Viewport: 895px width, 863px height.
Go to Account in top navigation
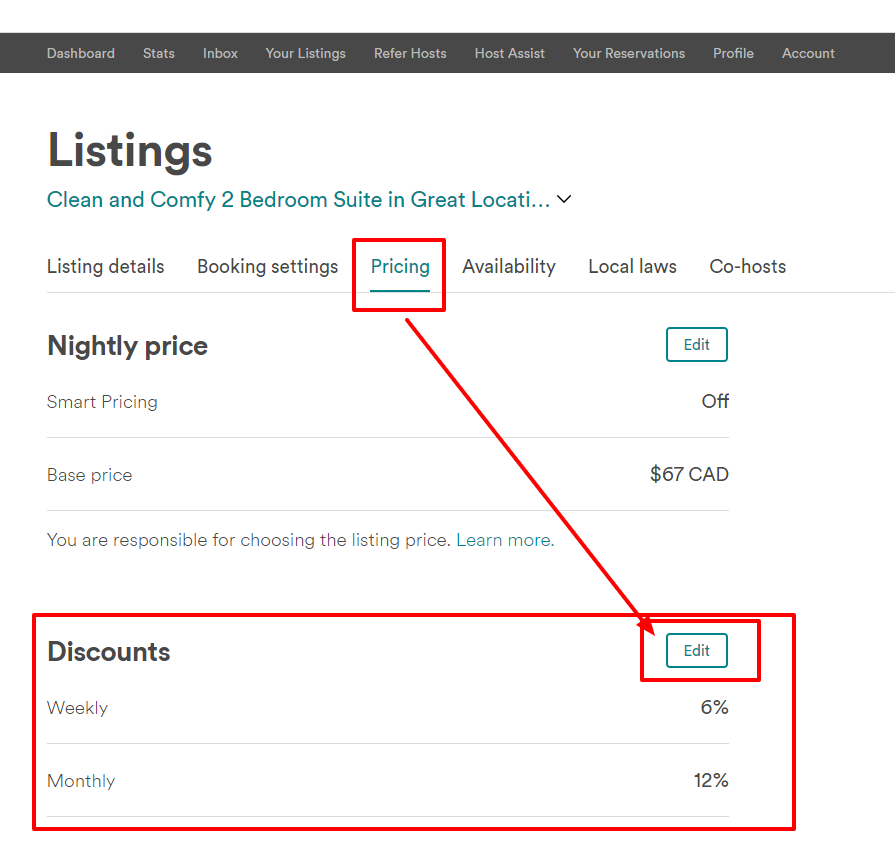click(808, 53)
